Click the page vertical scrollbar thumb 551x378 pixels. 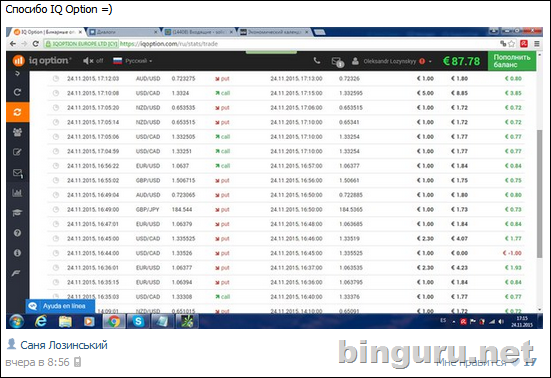(539, 194)
